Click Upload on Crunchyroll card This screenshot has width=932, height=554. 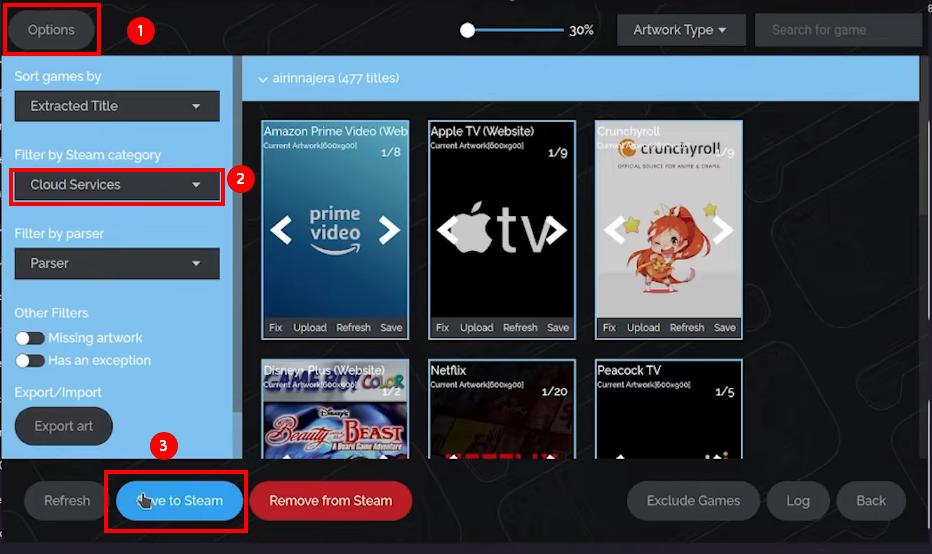[x=644, y=328]
